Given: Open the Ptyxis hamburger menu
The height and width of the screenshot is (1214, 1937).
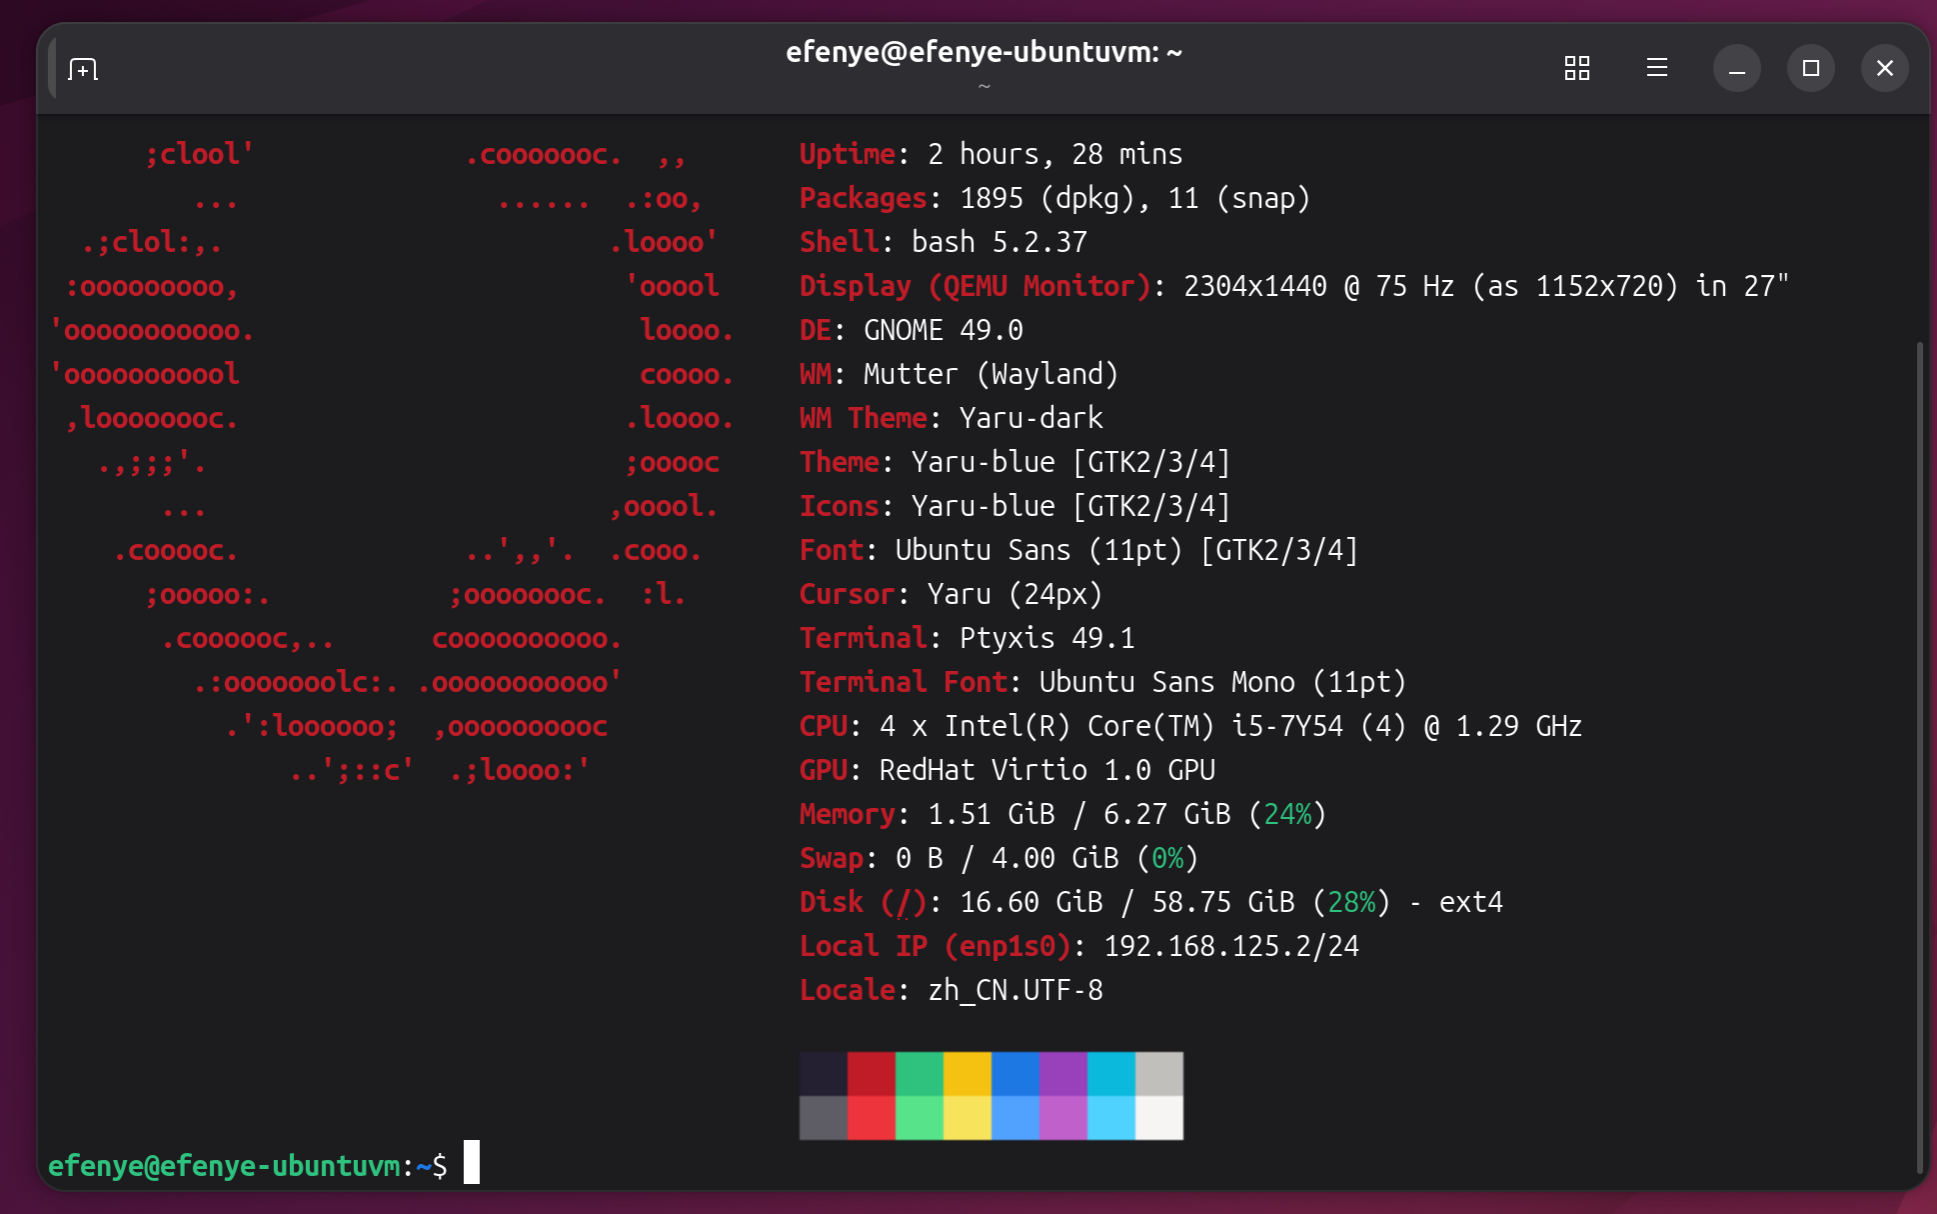Looking at the screenshot, I should (x=1657, y=68).
